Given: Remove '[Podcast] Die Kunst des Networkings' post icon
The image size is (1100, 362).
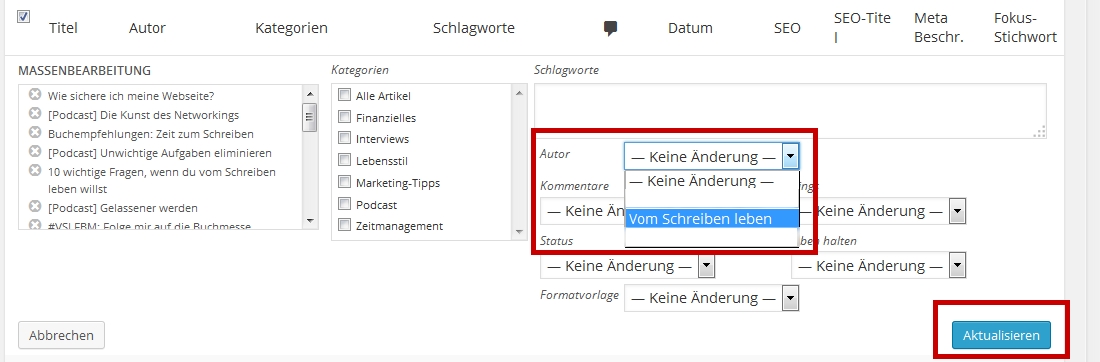Looking at the screenshot, I should 35,114.
